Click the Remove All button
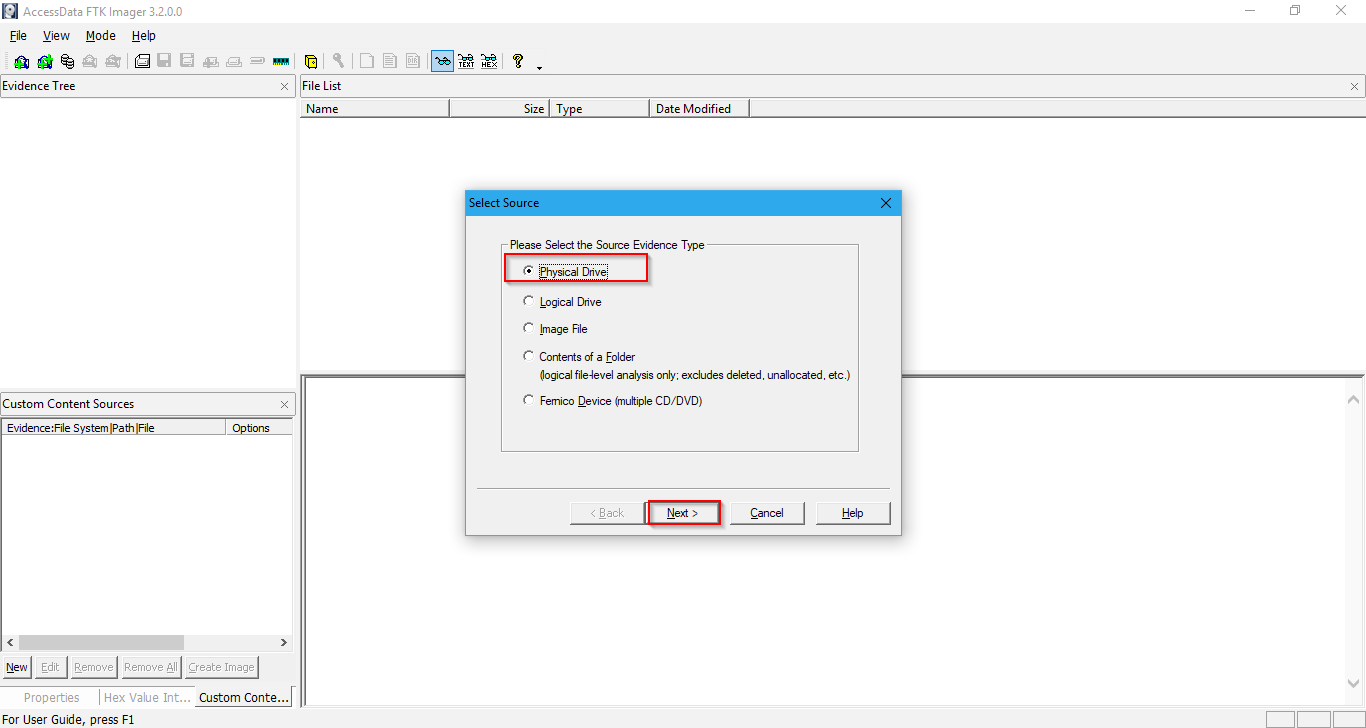The width and height of the screenshot is (1366, 728). click(151, 667)
